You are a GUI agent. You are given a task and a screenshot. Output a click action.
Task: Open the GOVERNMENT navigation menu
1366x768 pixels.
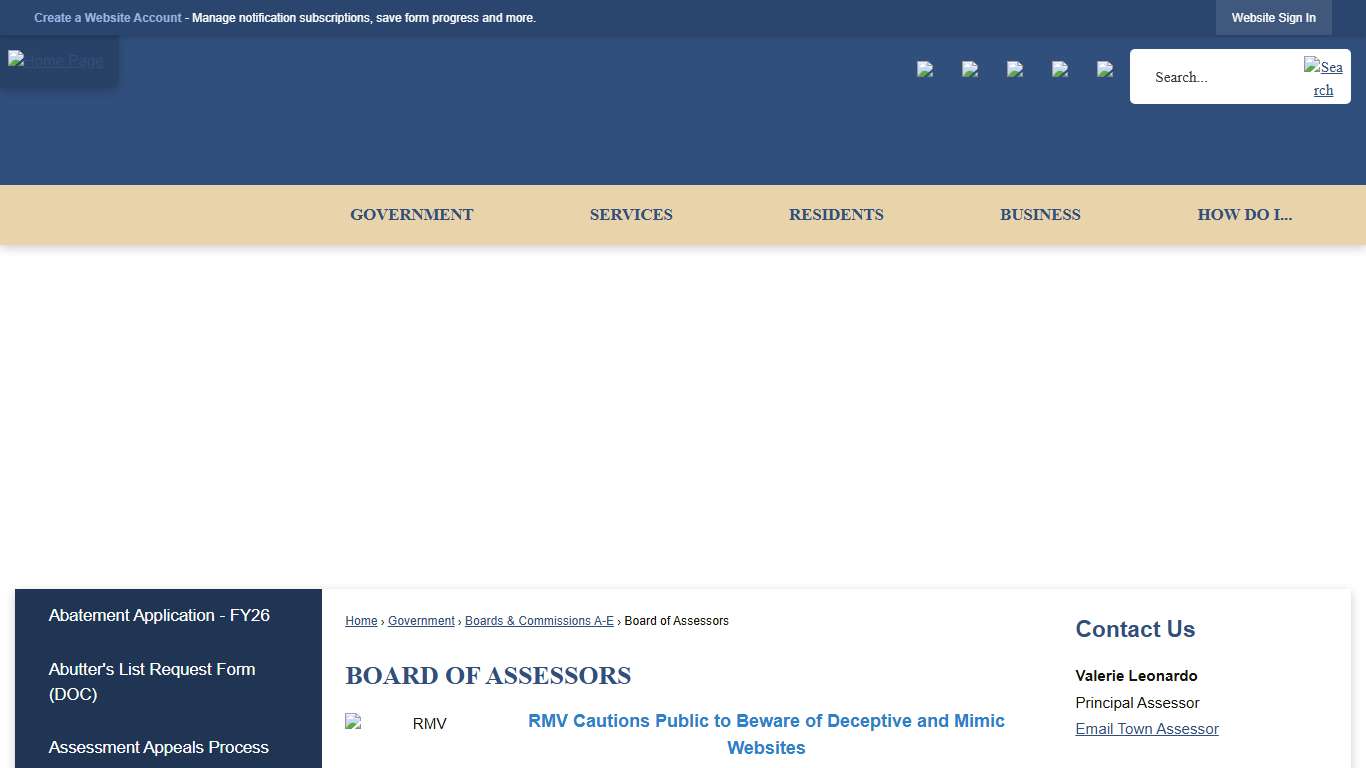411,214
